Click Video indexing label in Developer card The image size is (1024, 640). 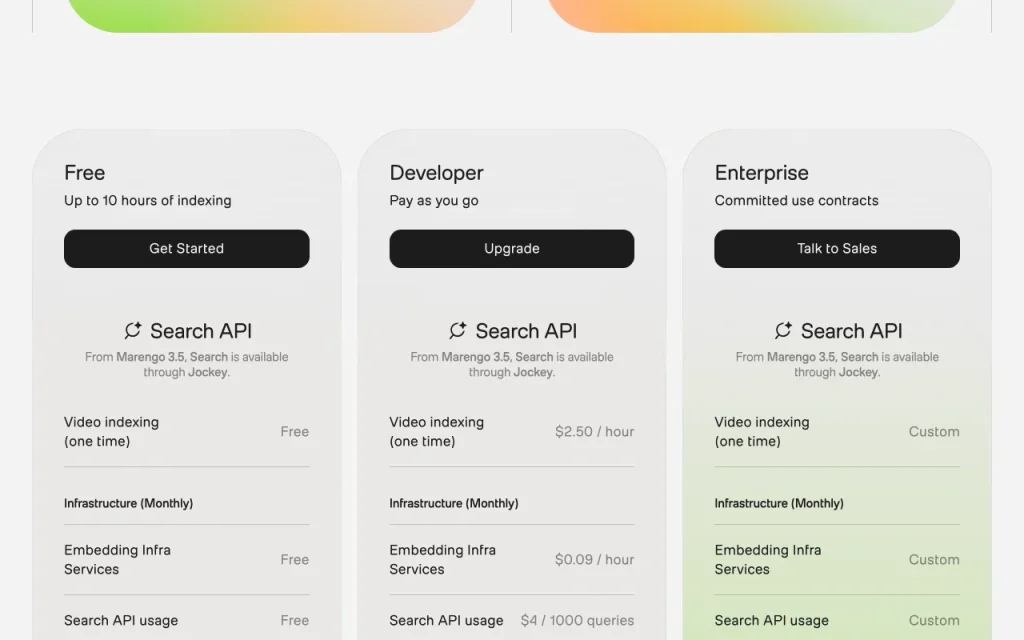[x=436, y=432]
